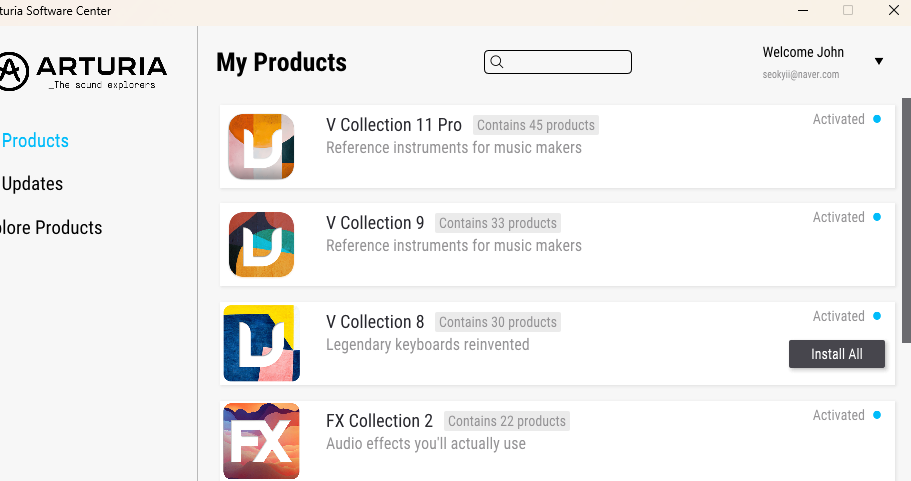Click the V Collection 11 Pro icon
Screen dimensions: 911x481
point(261,147)
